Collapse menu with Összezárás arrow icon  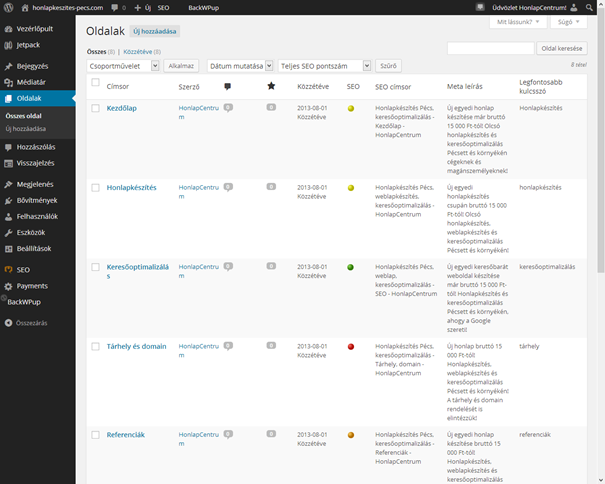coord(8,323)
